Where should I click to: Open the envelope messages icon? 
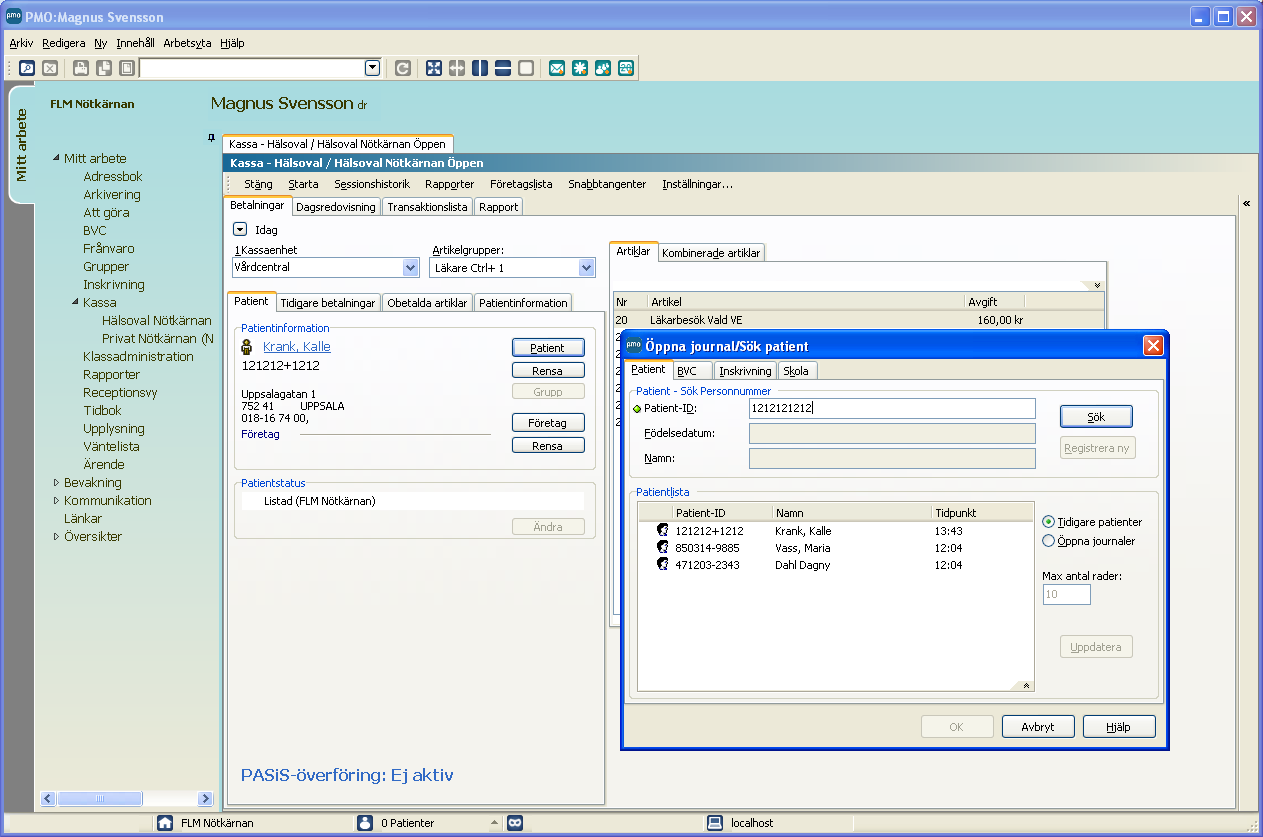coord(557,68)
